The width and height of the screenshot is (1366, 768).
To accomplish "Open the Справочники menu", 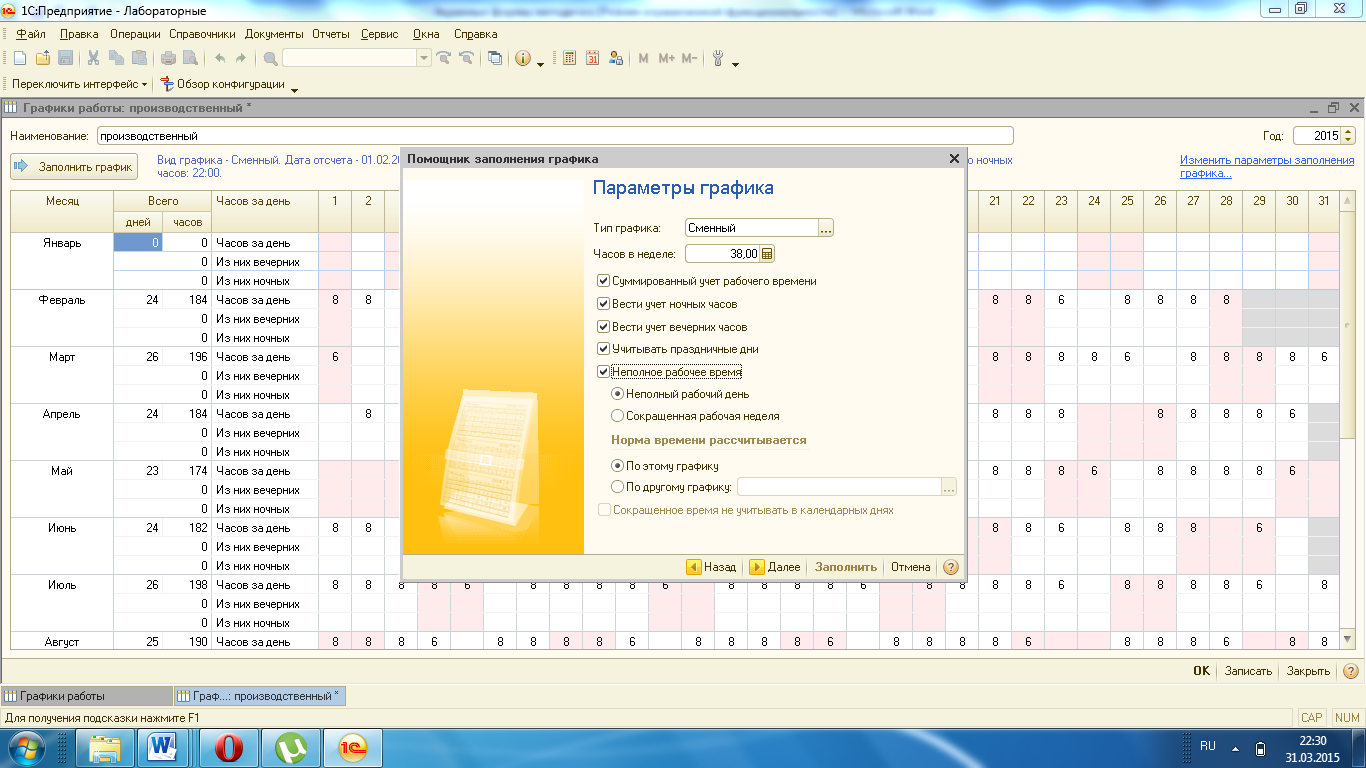I will [203, 34].
